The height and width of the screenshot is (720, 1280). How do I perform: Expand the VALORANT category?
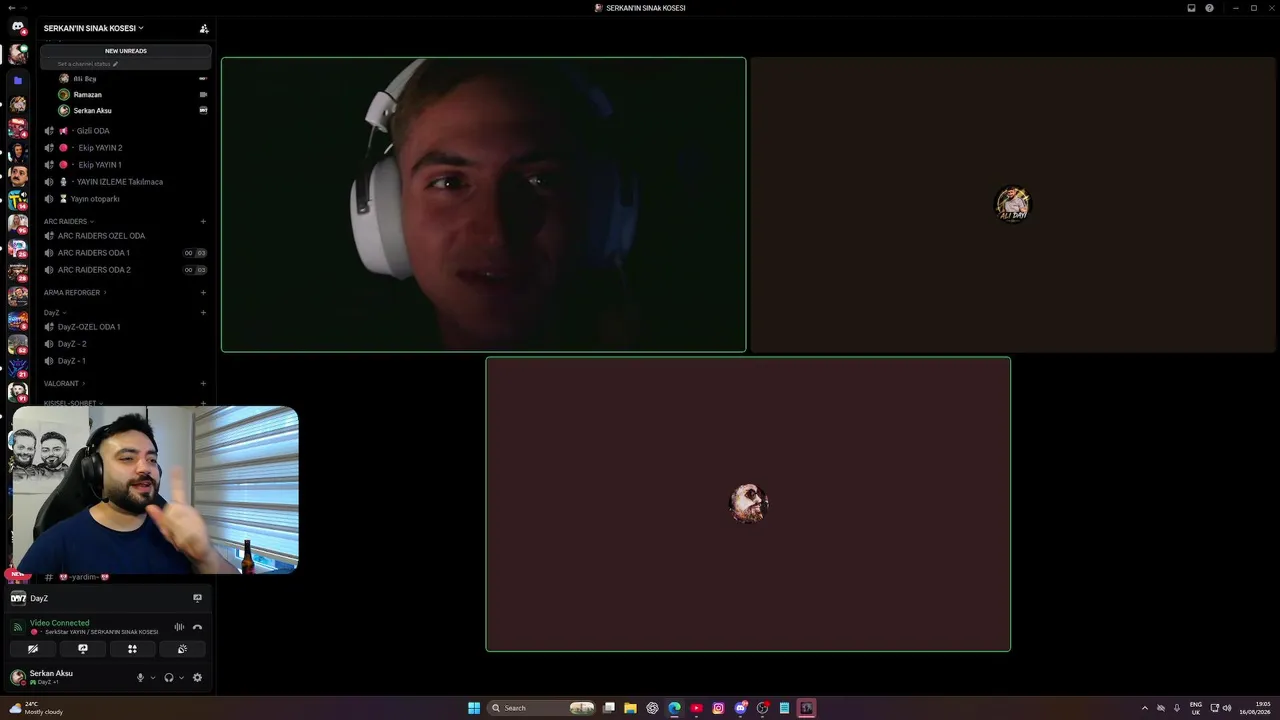tap(64, 384)
